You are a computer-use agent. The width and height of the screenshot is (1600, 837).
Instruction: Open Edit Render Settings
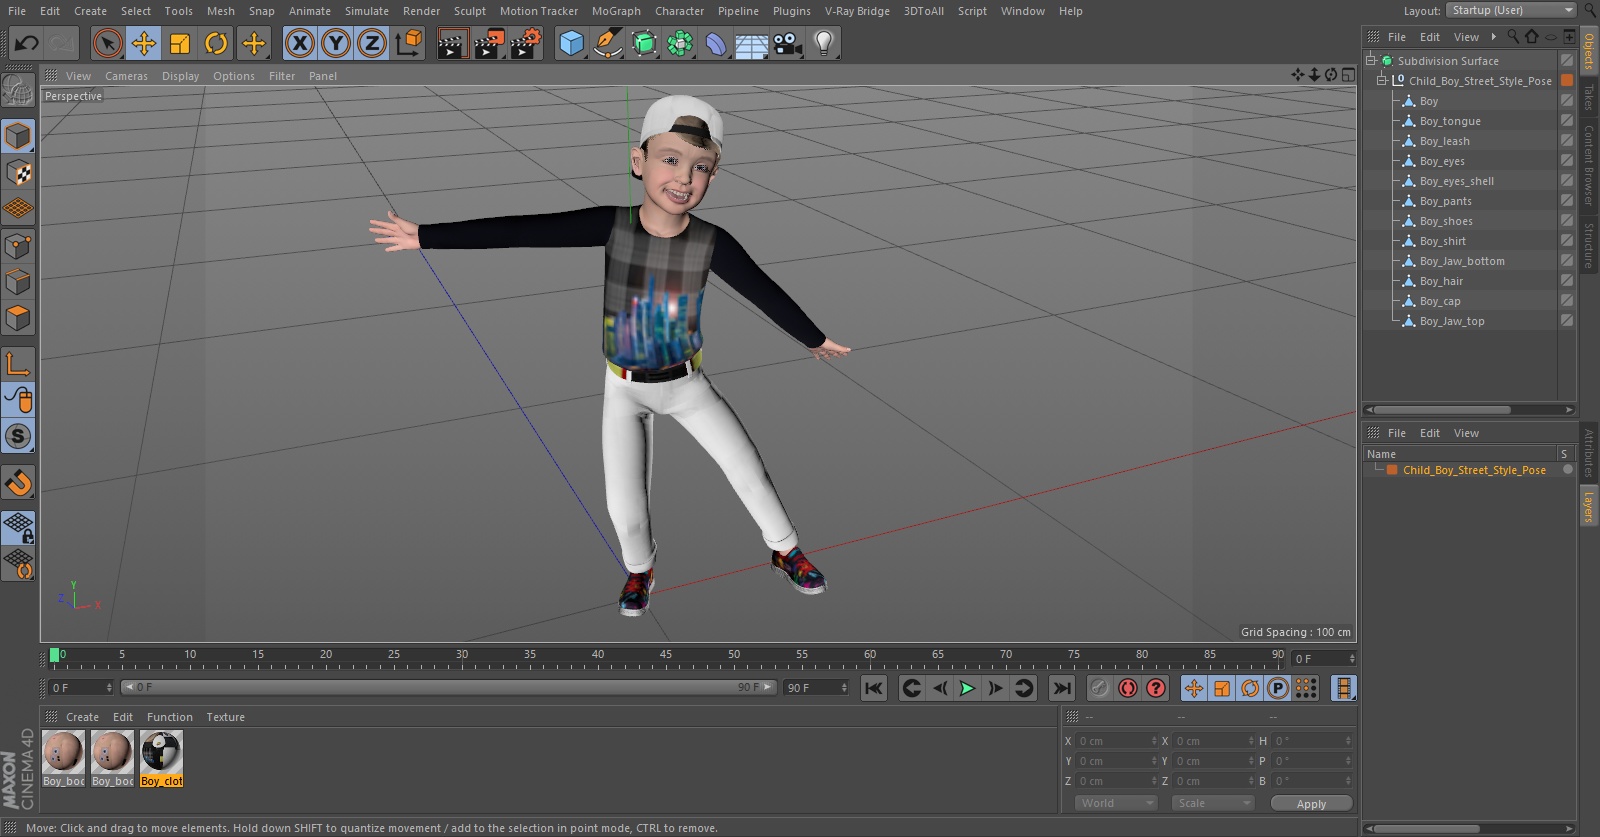525,43
